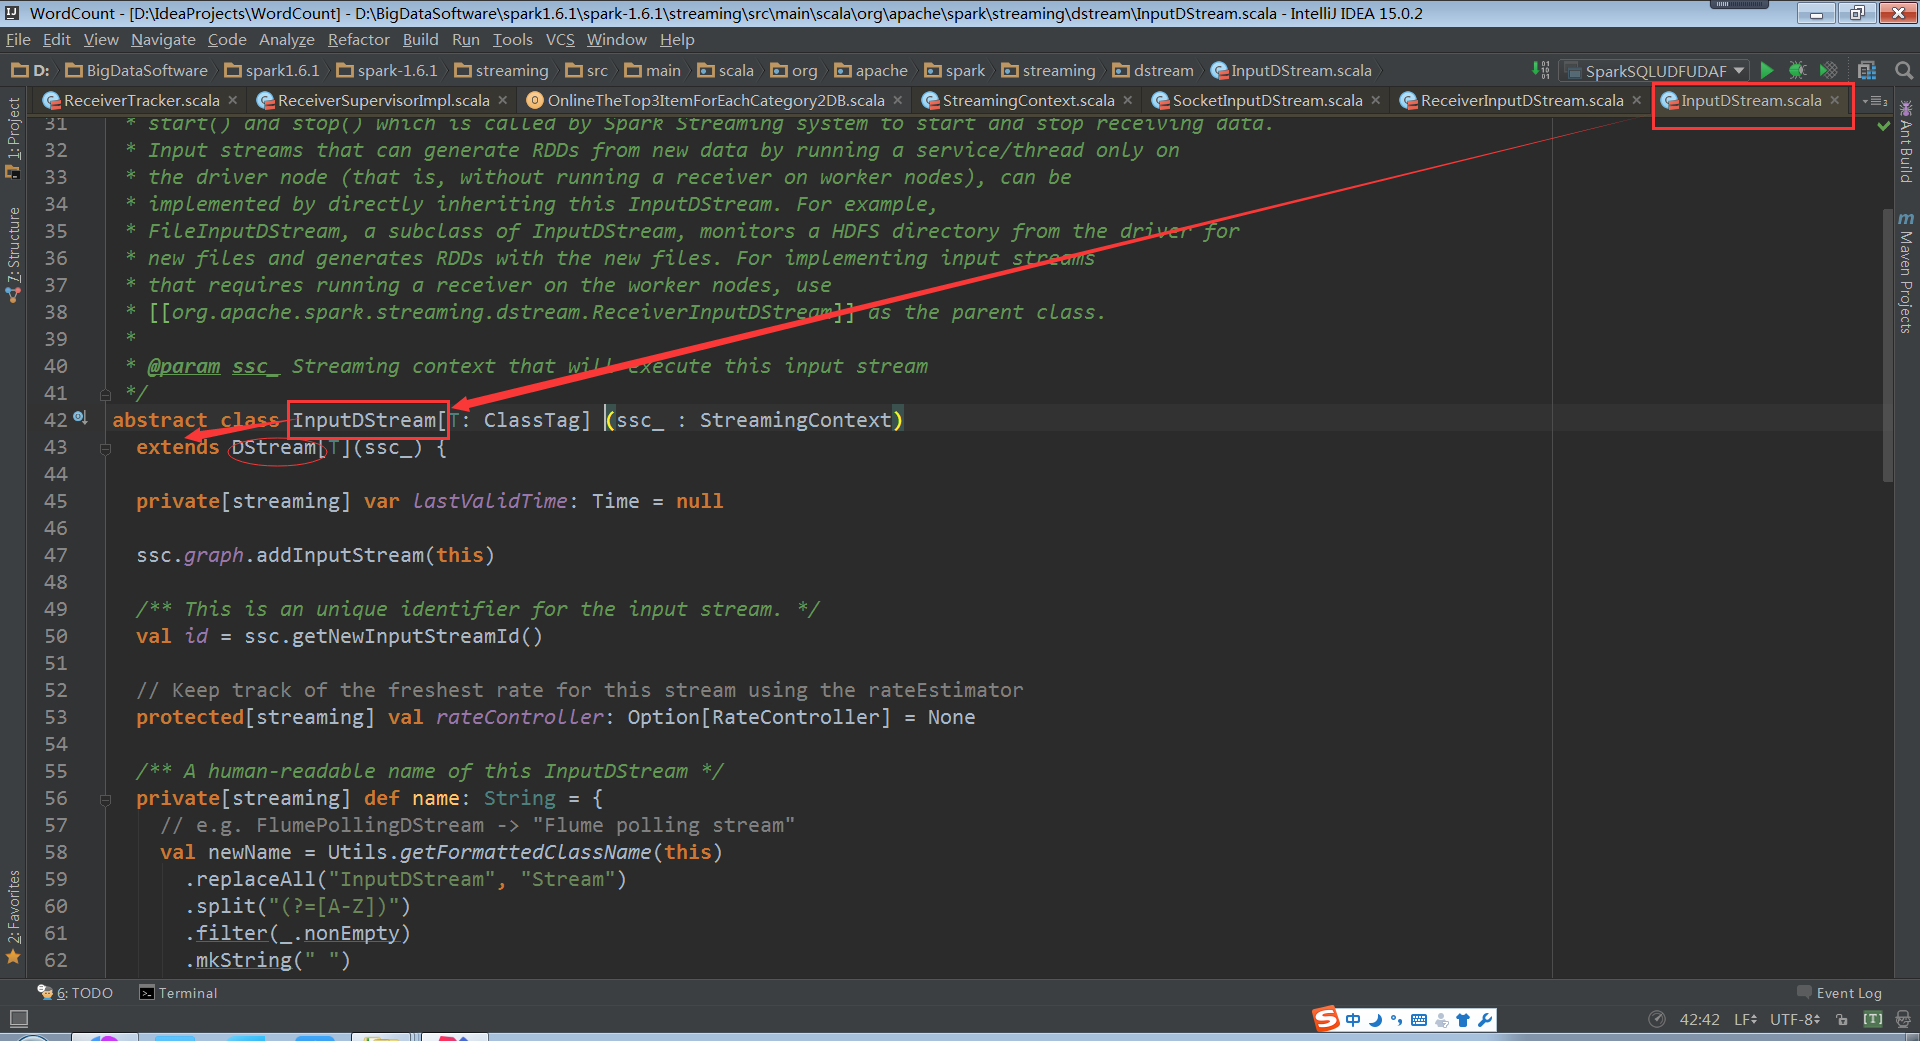Viewport: 1920px width, 1041px height.
Task: Open Project Structure dialog icon
Action: pos(1867,70)
